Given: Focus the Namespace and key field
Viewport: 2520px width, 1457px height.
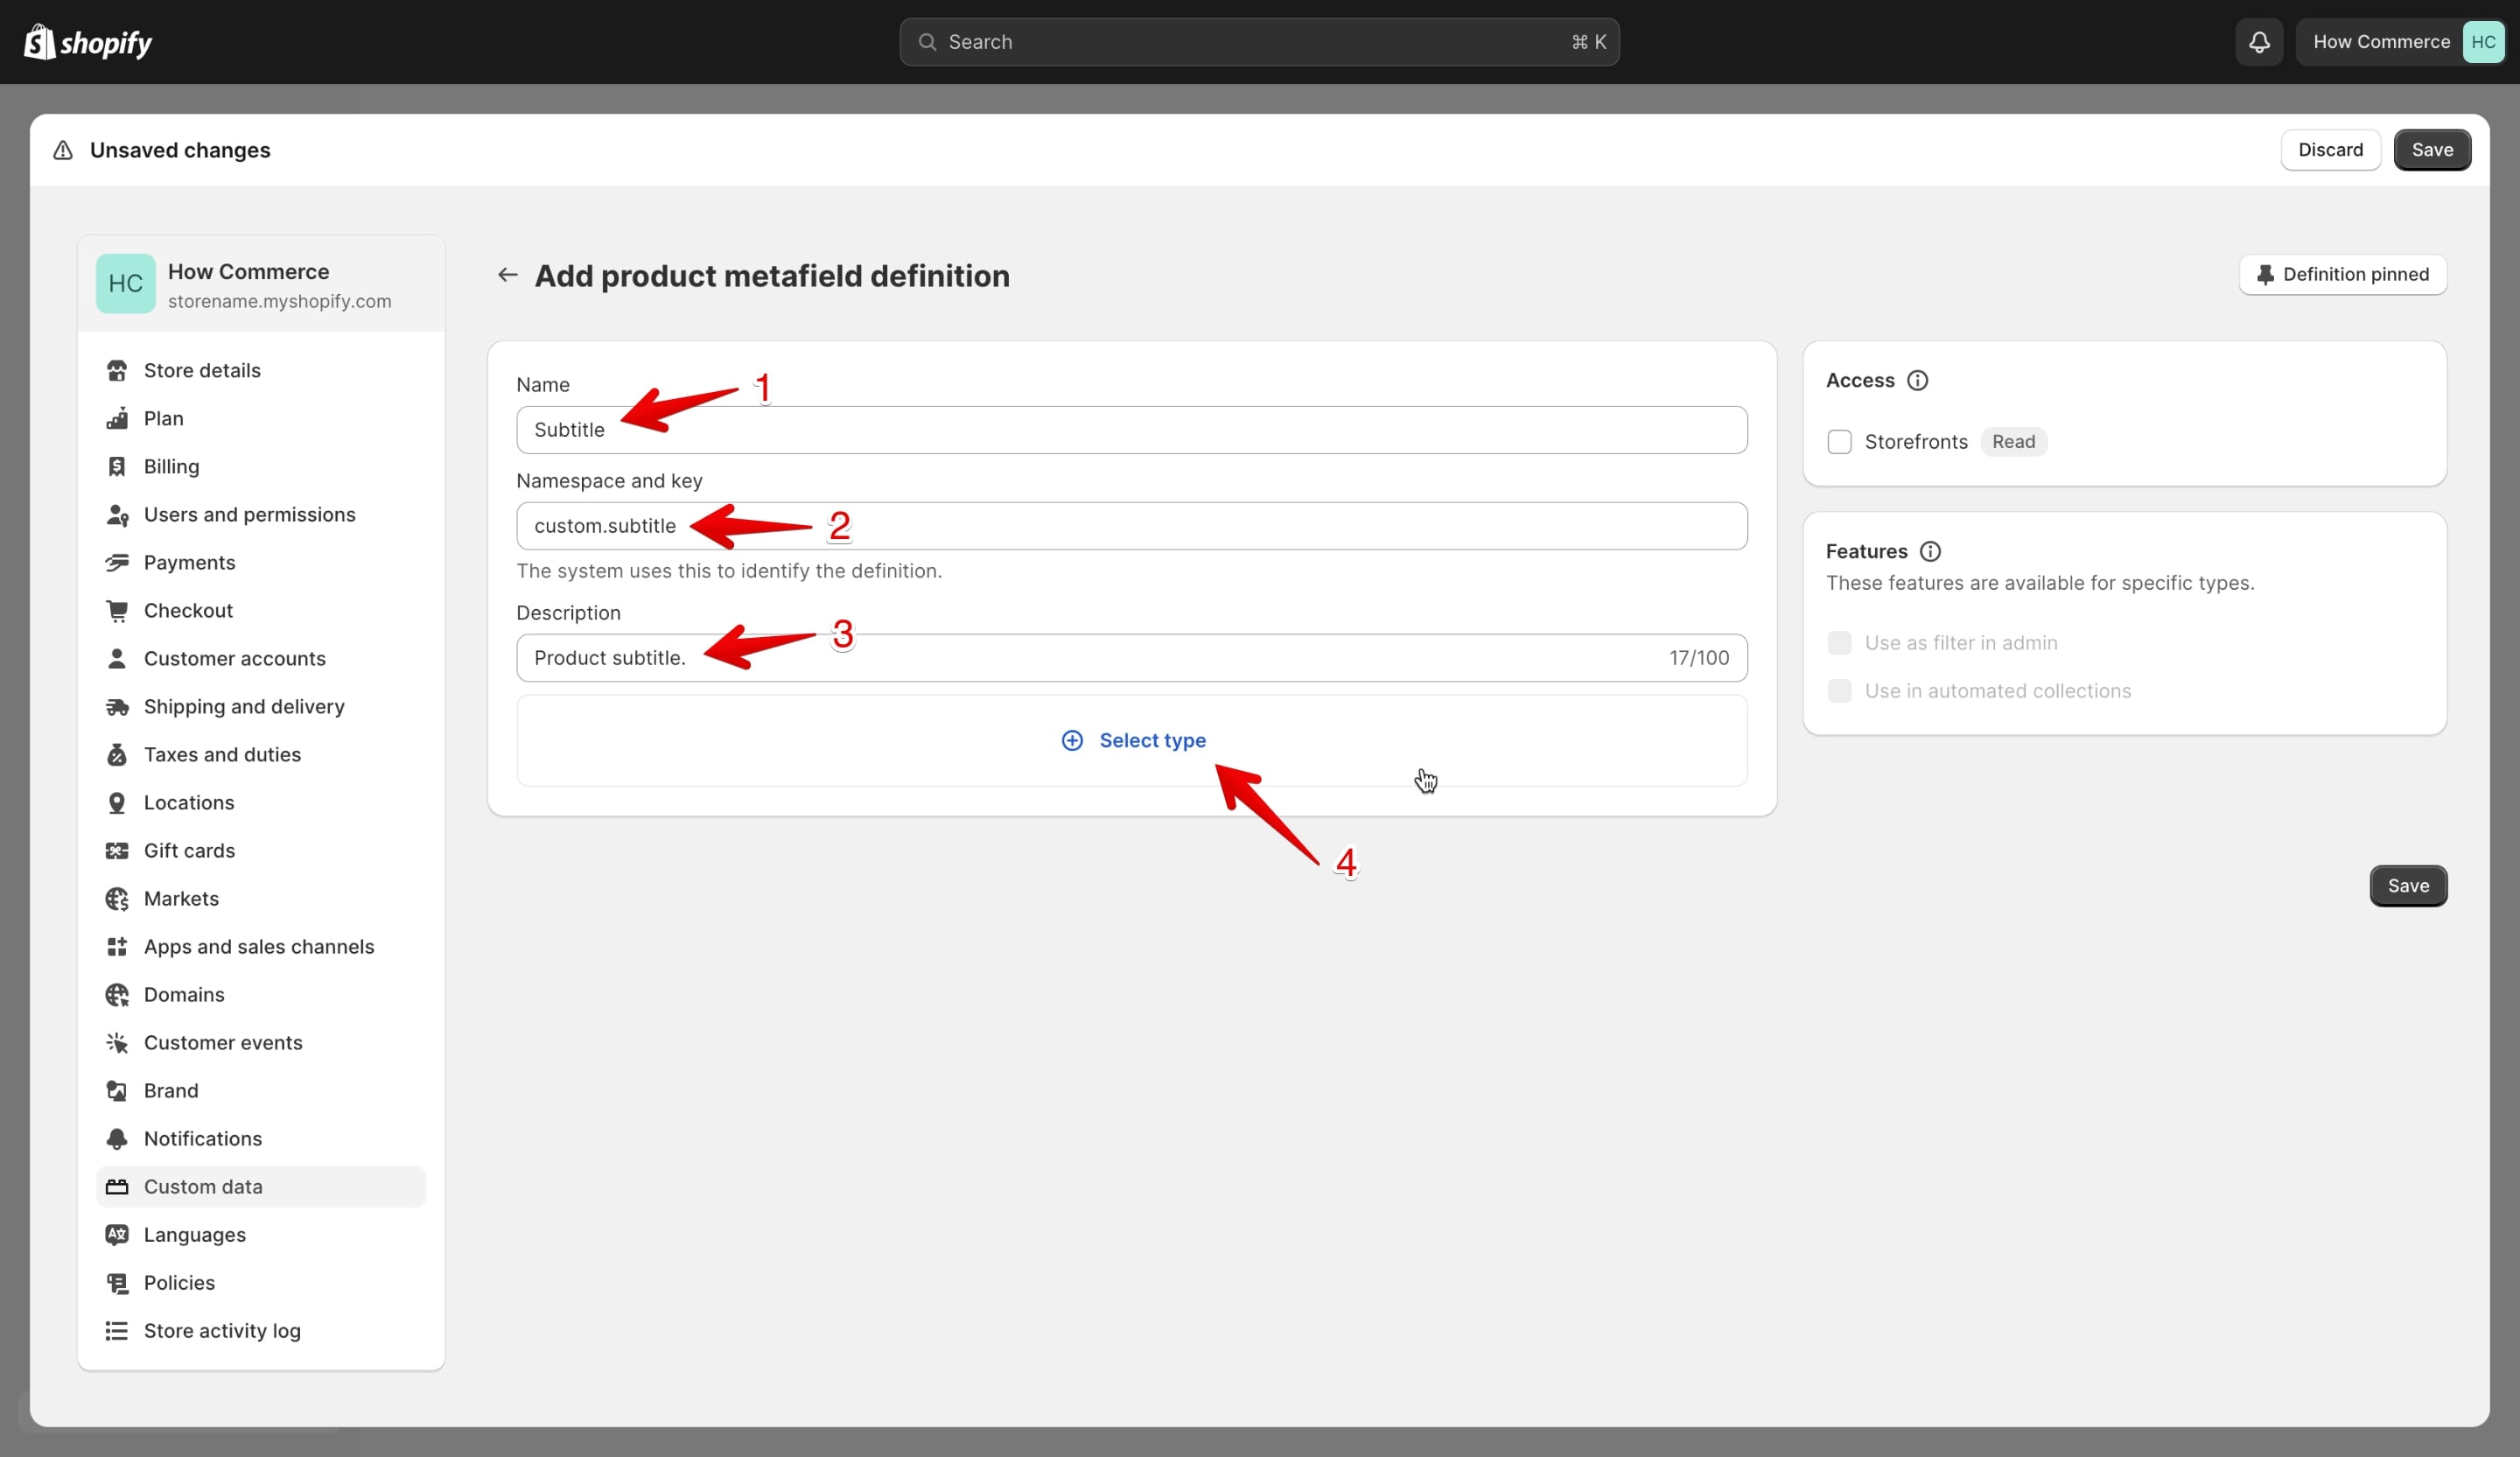Looking at the screenshot, I should coord(1132,526).
